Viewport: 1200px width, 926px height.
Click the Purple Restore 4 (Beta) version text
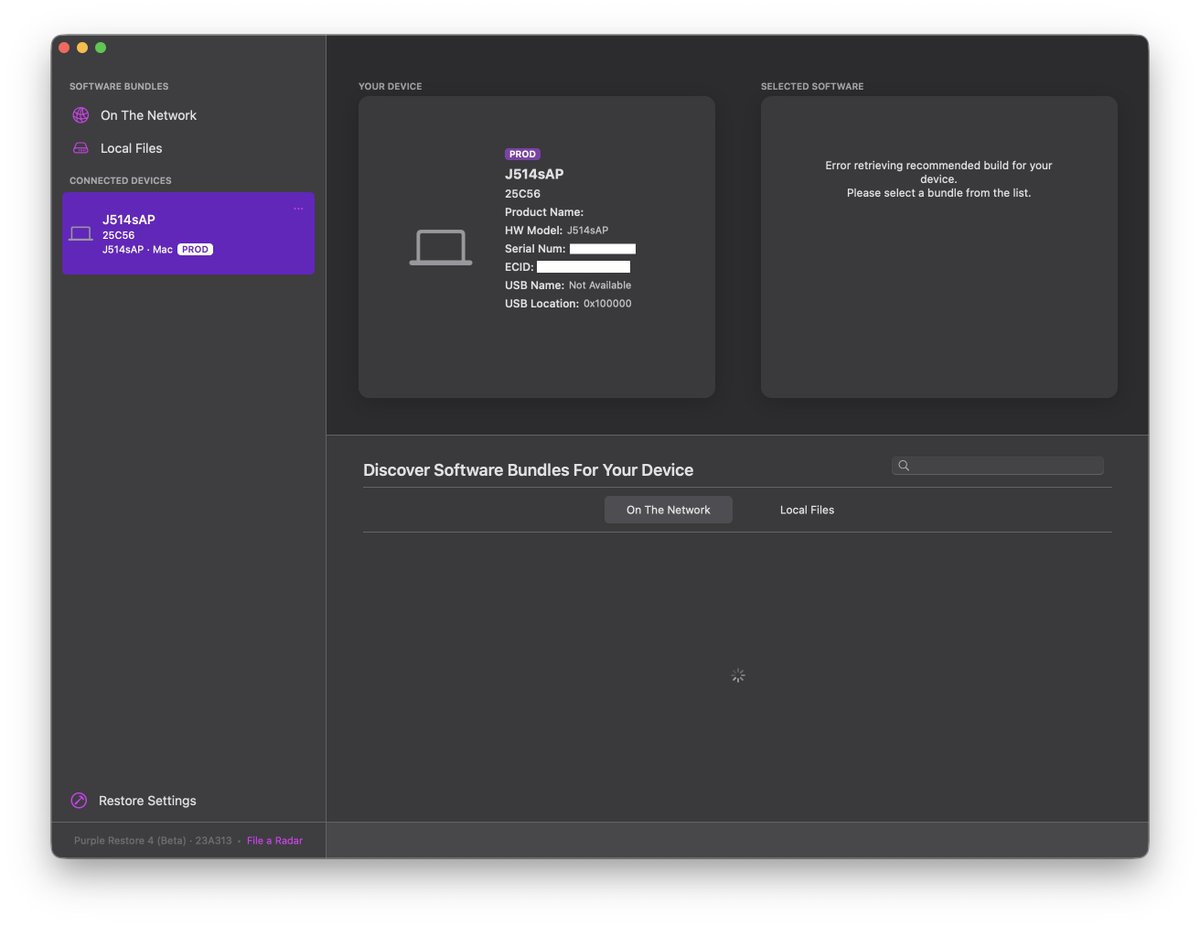pyautogui.click(x=153, y=841)
